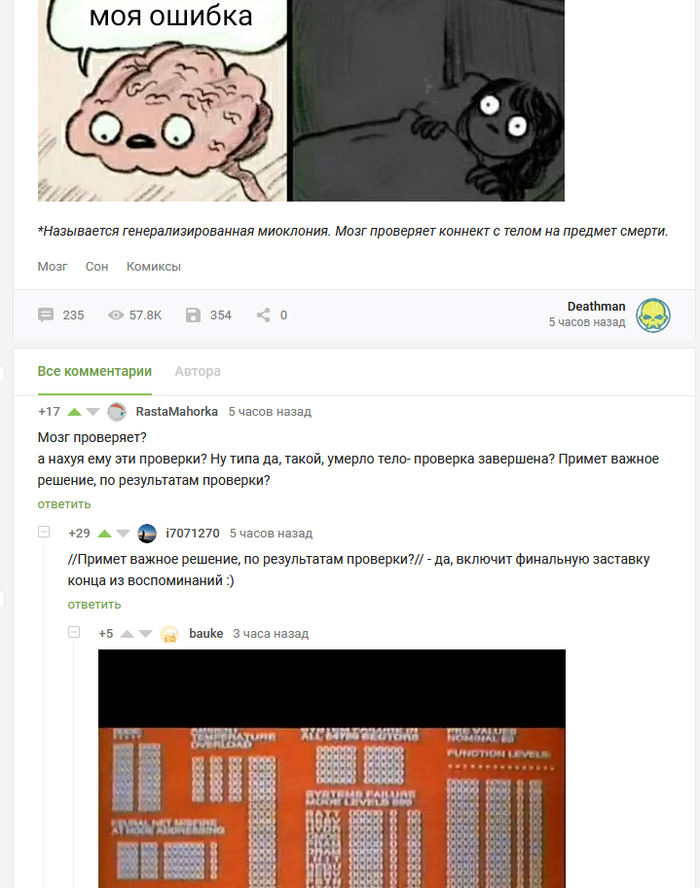Click the comments icon showing 235
The height and width of the screenshot is (888, 700).
(x=45, y=315)
